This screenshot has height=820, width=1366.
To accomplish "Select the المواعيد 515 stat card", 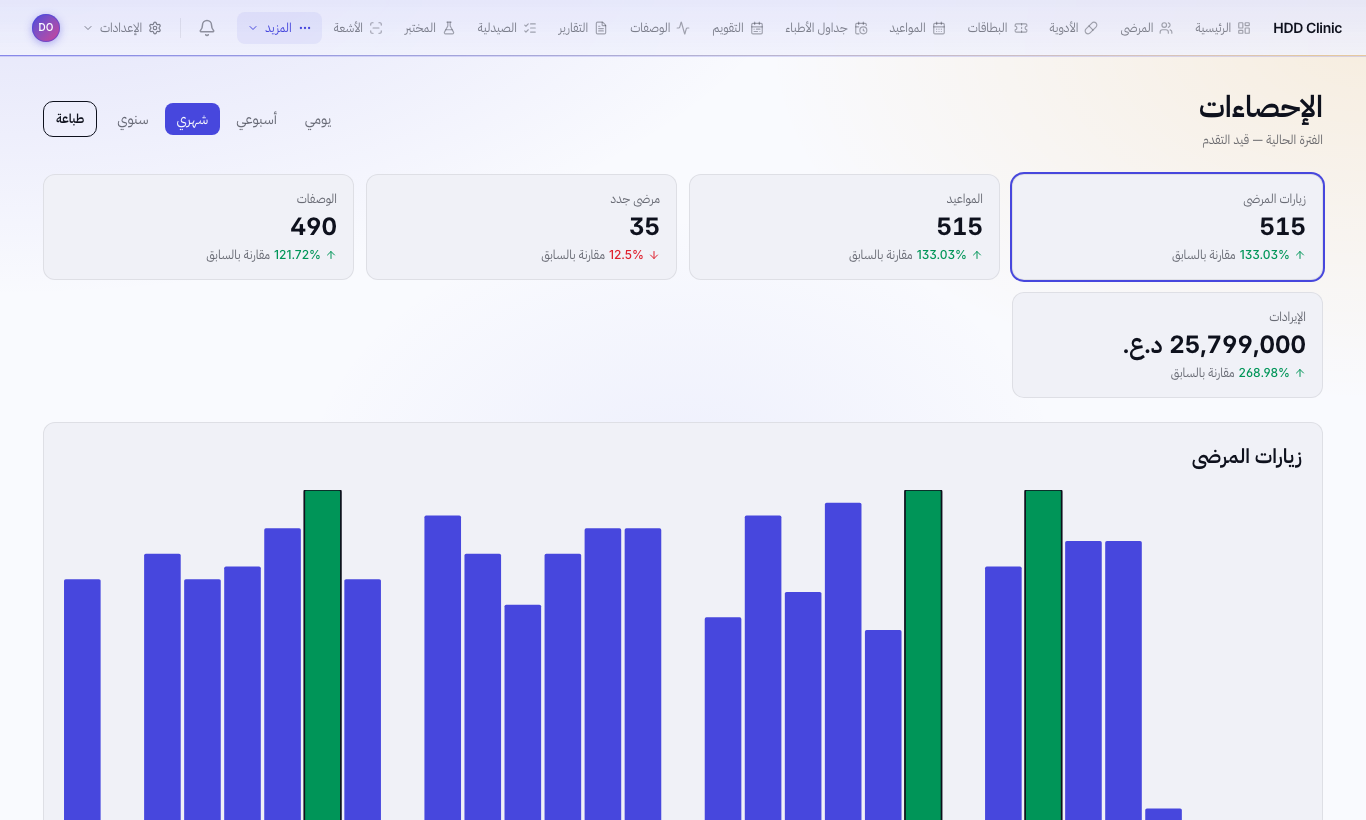I will click(x=844, y=227).
